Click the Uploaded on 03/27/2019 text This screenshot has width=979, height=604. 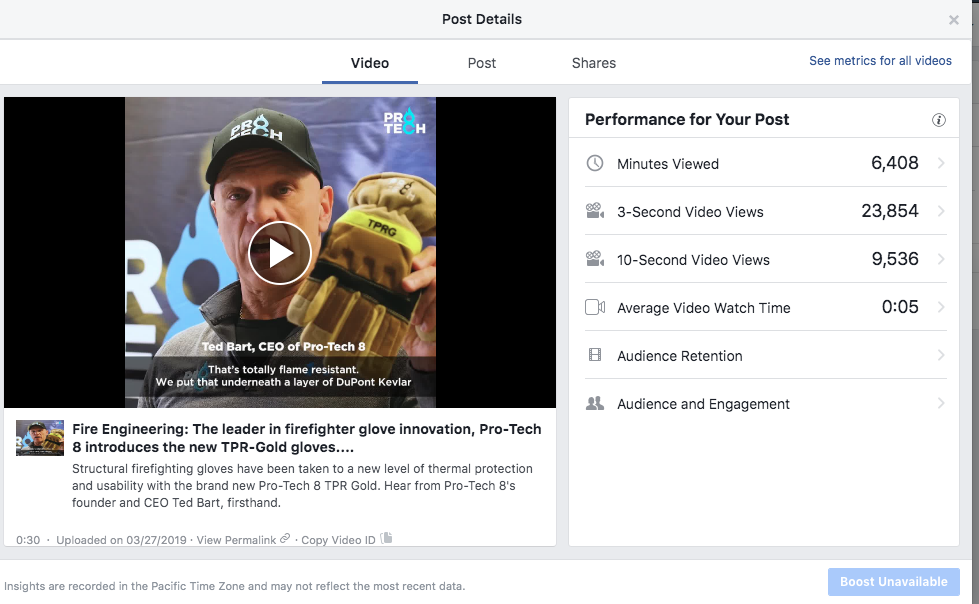coord(121,540)
